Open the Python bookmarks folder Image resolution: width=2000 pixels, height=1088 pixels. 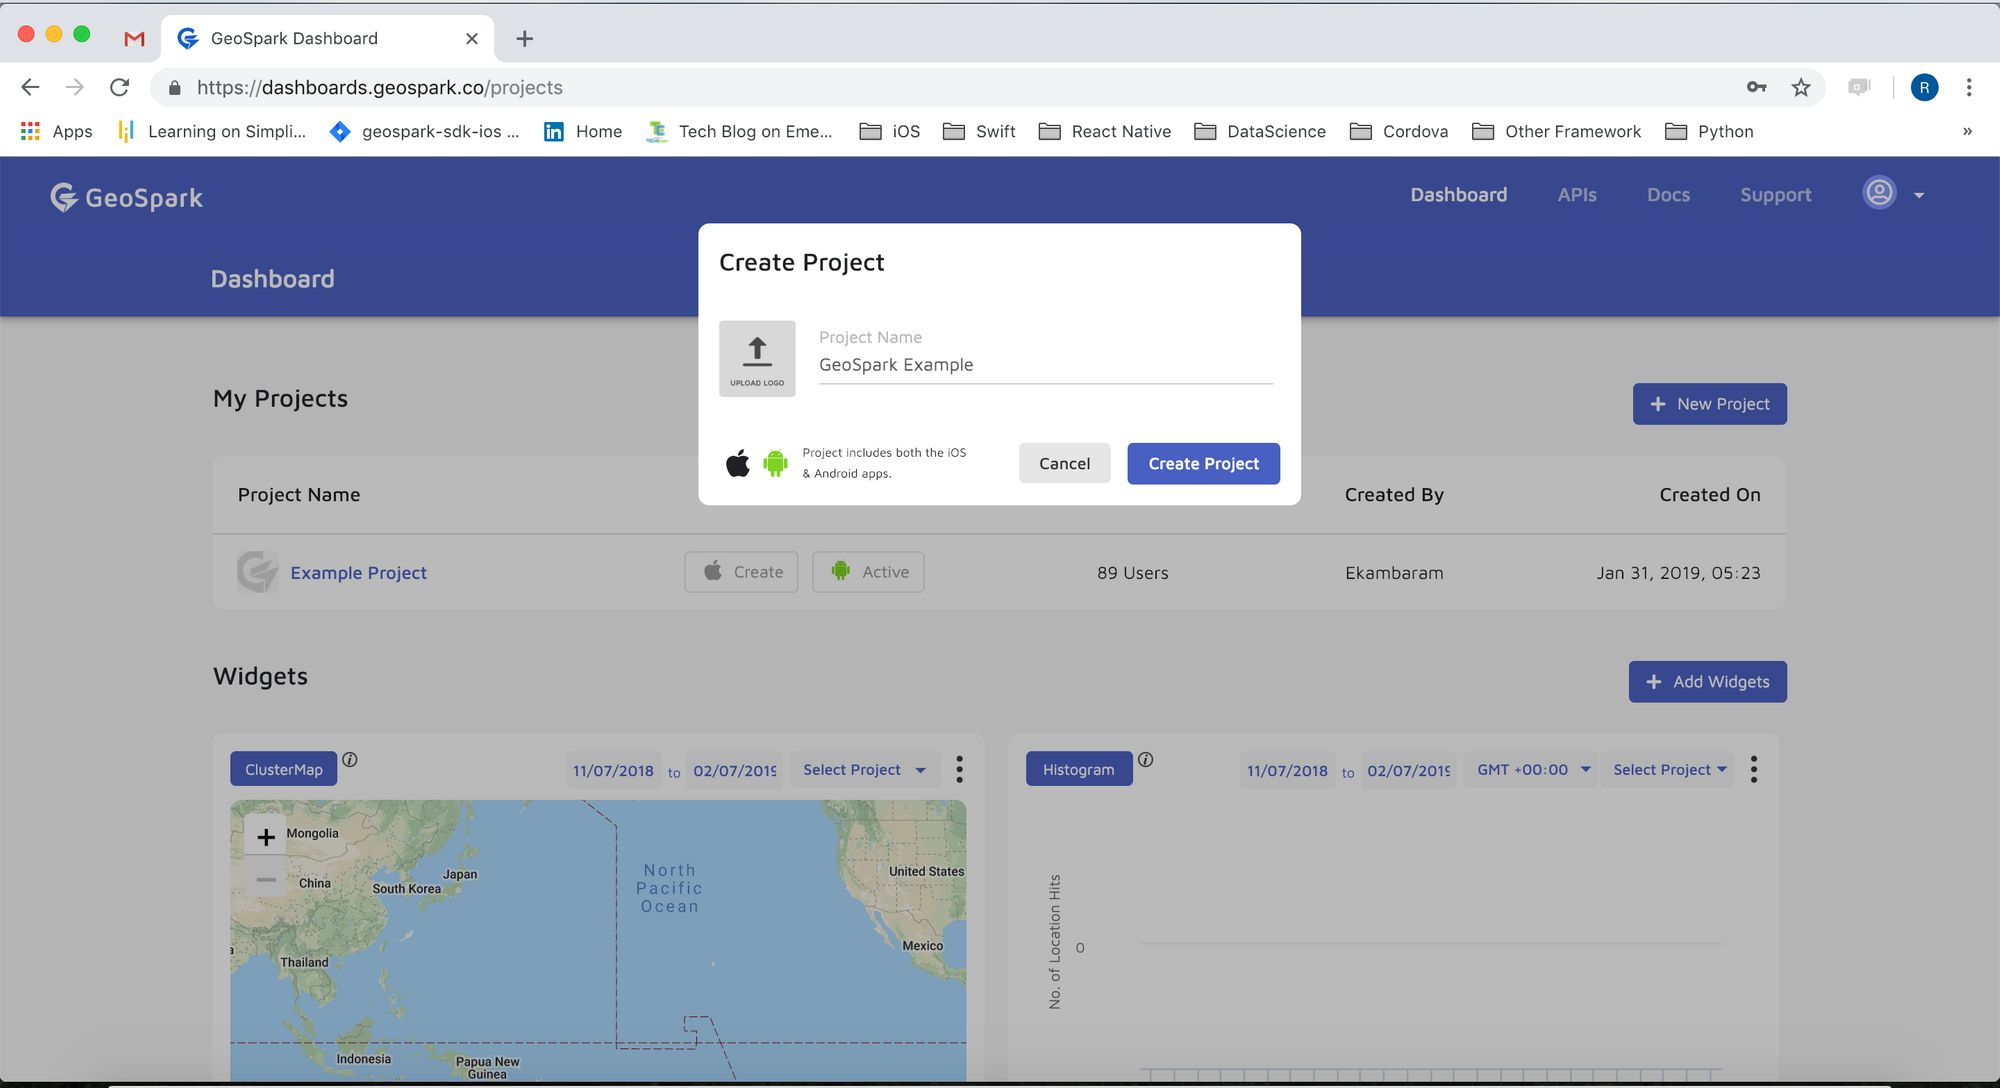coord(1709,131)
